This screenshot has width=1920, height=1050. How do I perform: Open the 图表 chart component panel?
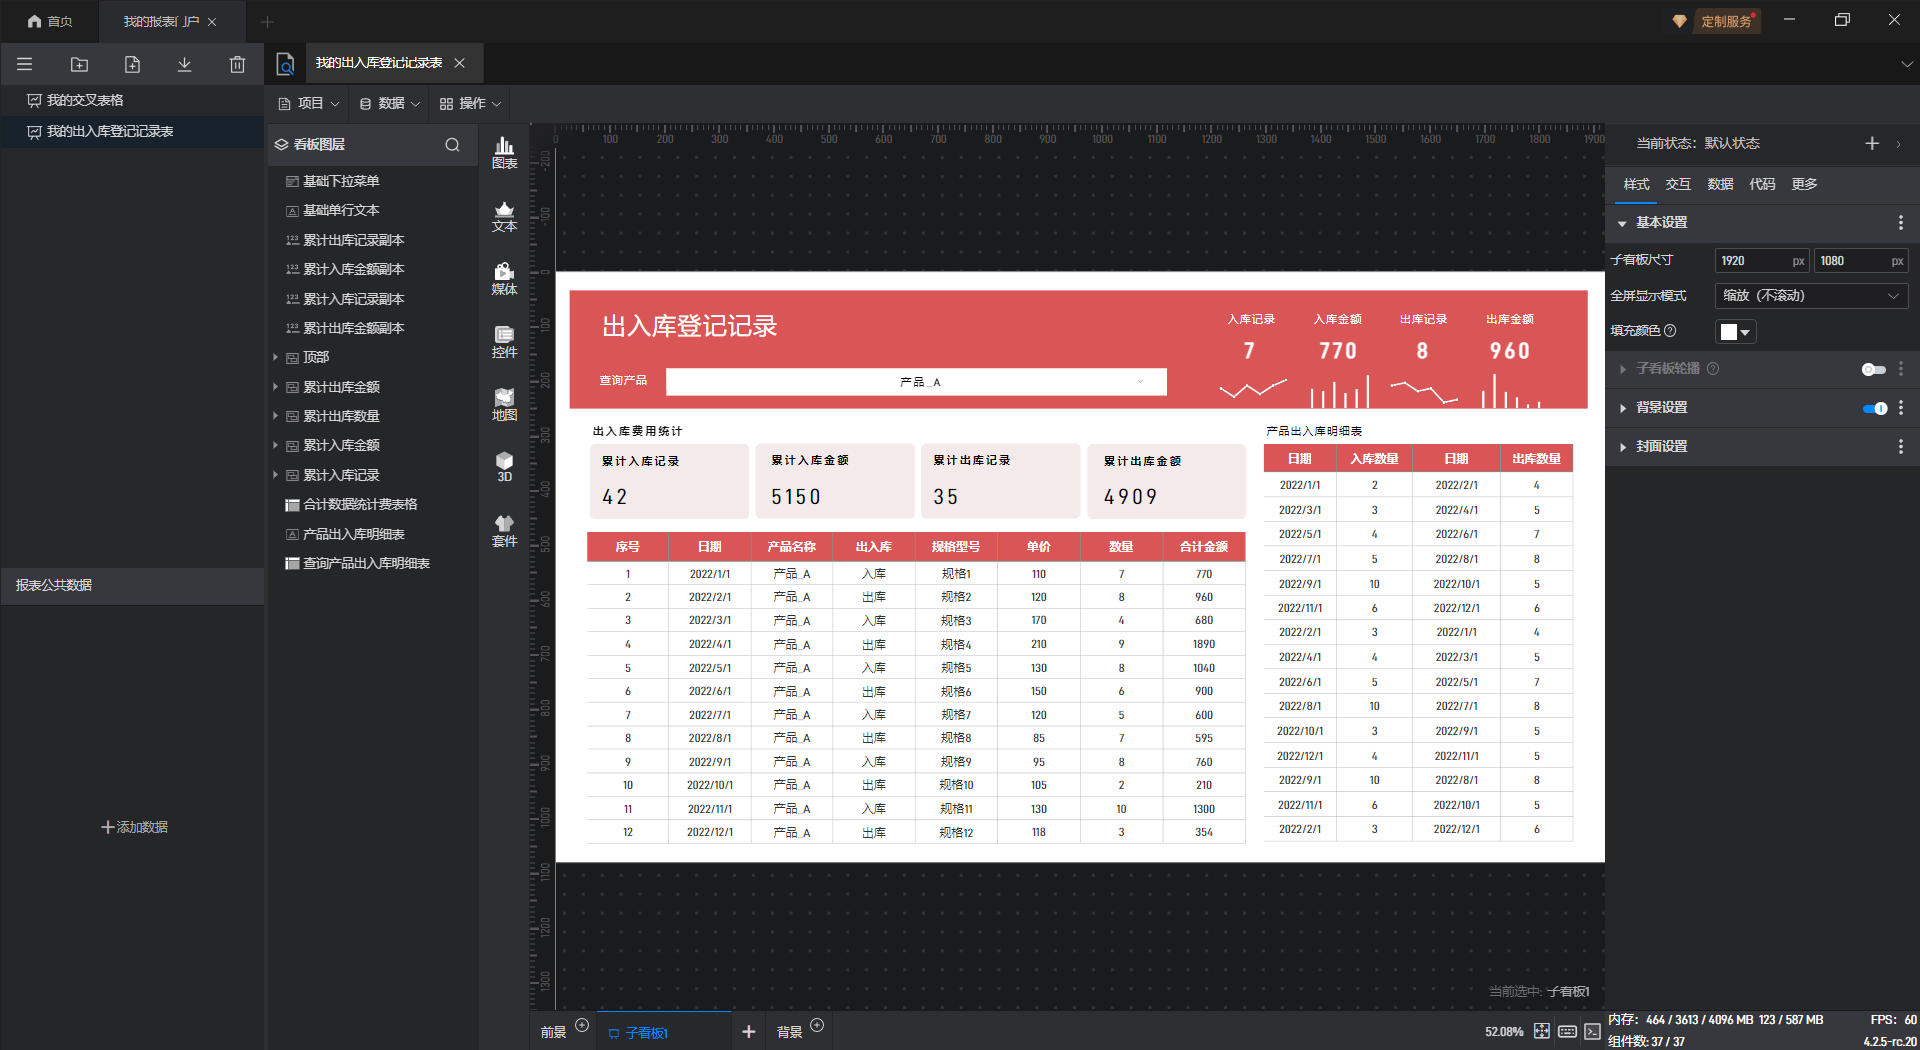pyautogui.click(x=504, y=153)
